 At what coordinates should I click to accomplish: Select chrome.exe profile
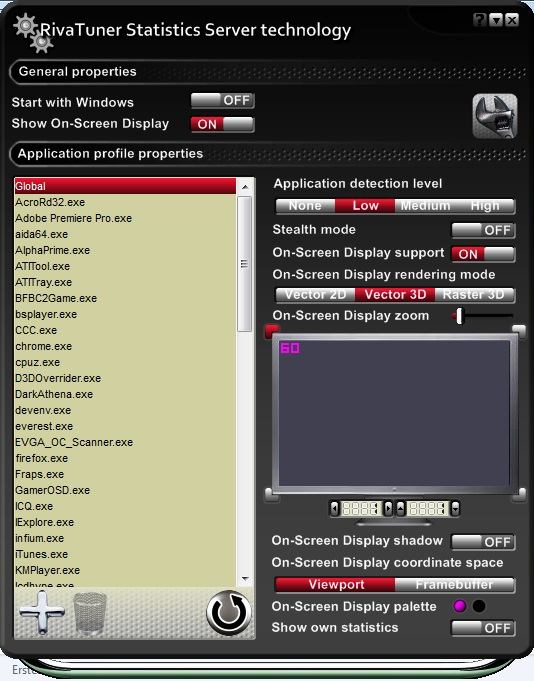(125, 346)
